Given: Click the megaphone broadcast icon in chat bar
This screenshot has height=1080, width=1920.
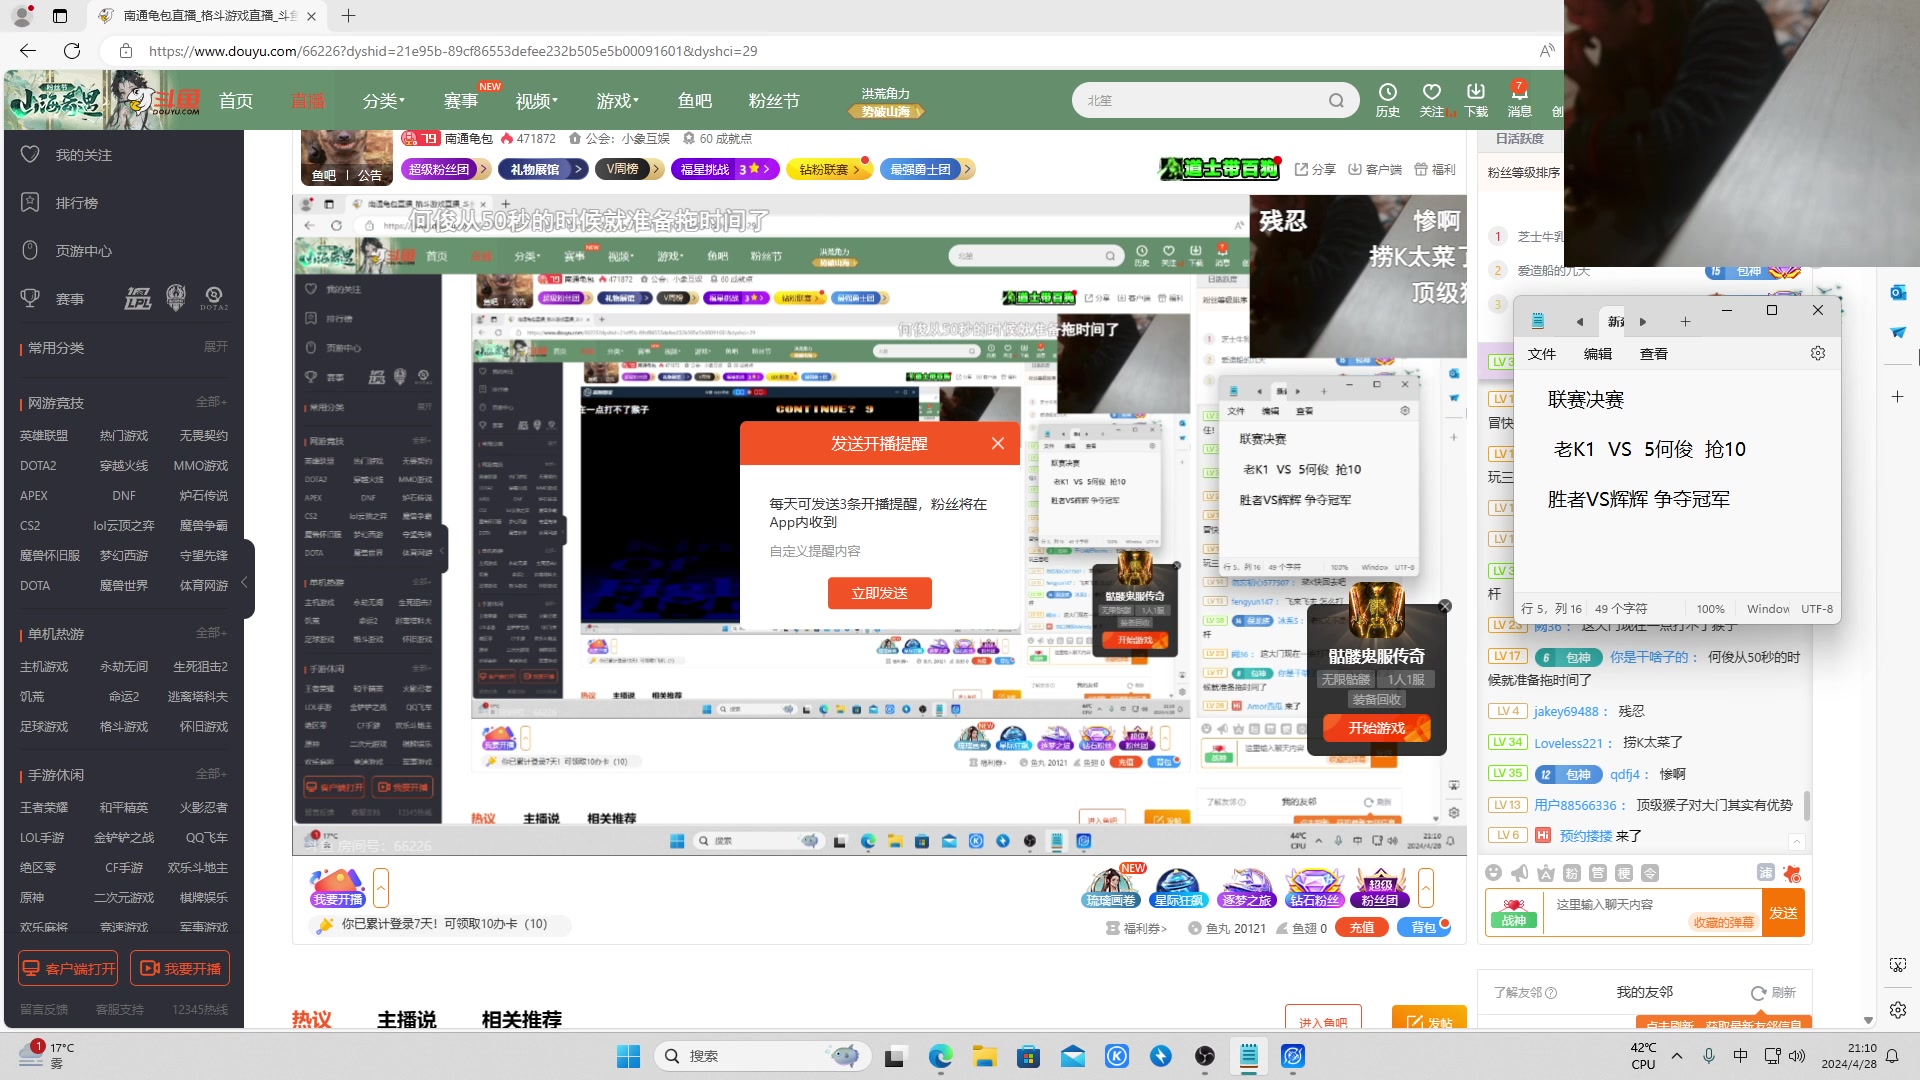Looking at the screenshot, I should click(1519, 873).
